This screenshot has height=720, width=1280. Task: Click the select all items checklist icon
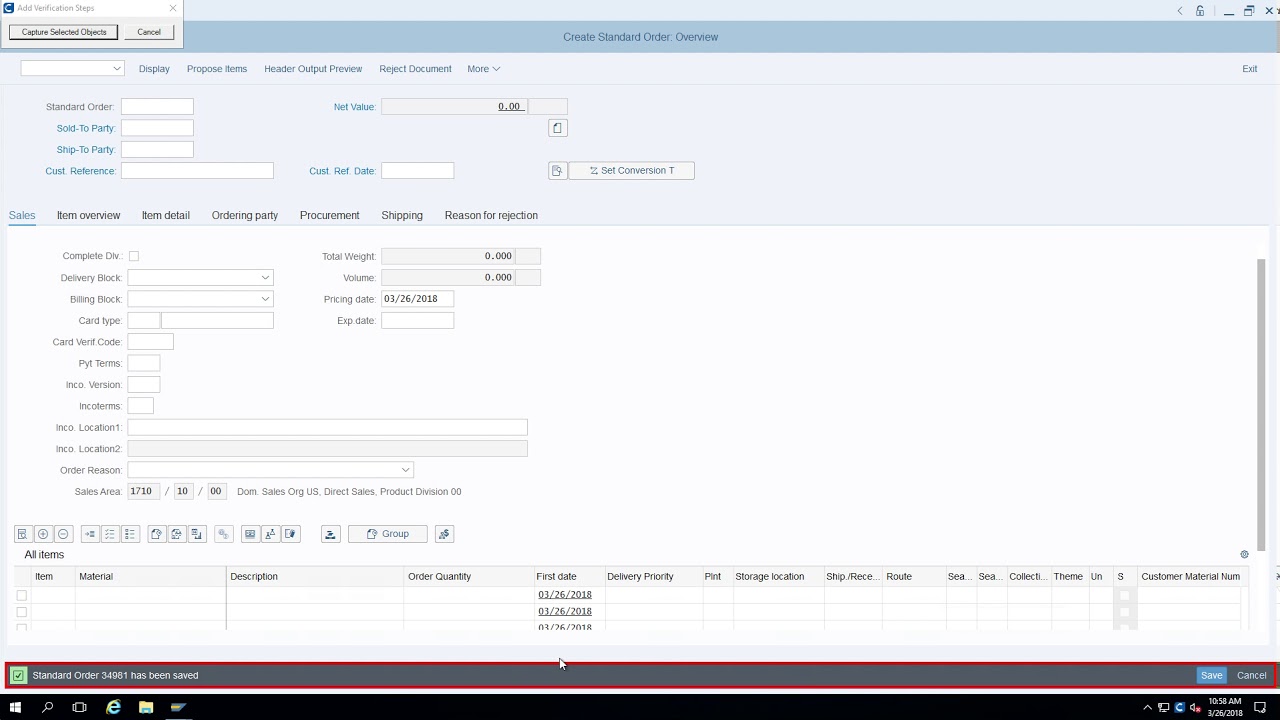point(110,534)
